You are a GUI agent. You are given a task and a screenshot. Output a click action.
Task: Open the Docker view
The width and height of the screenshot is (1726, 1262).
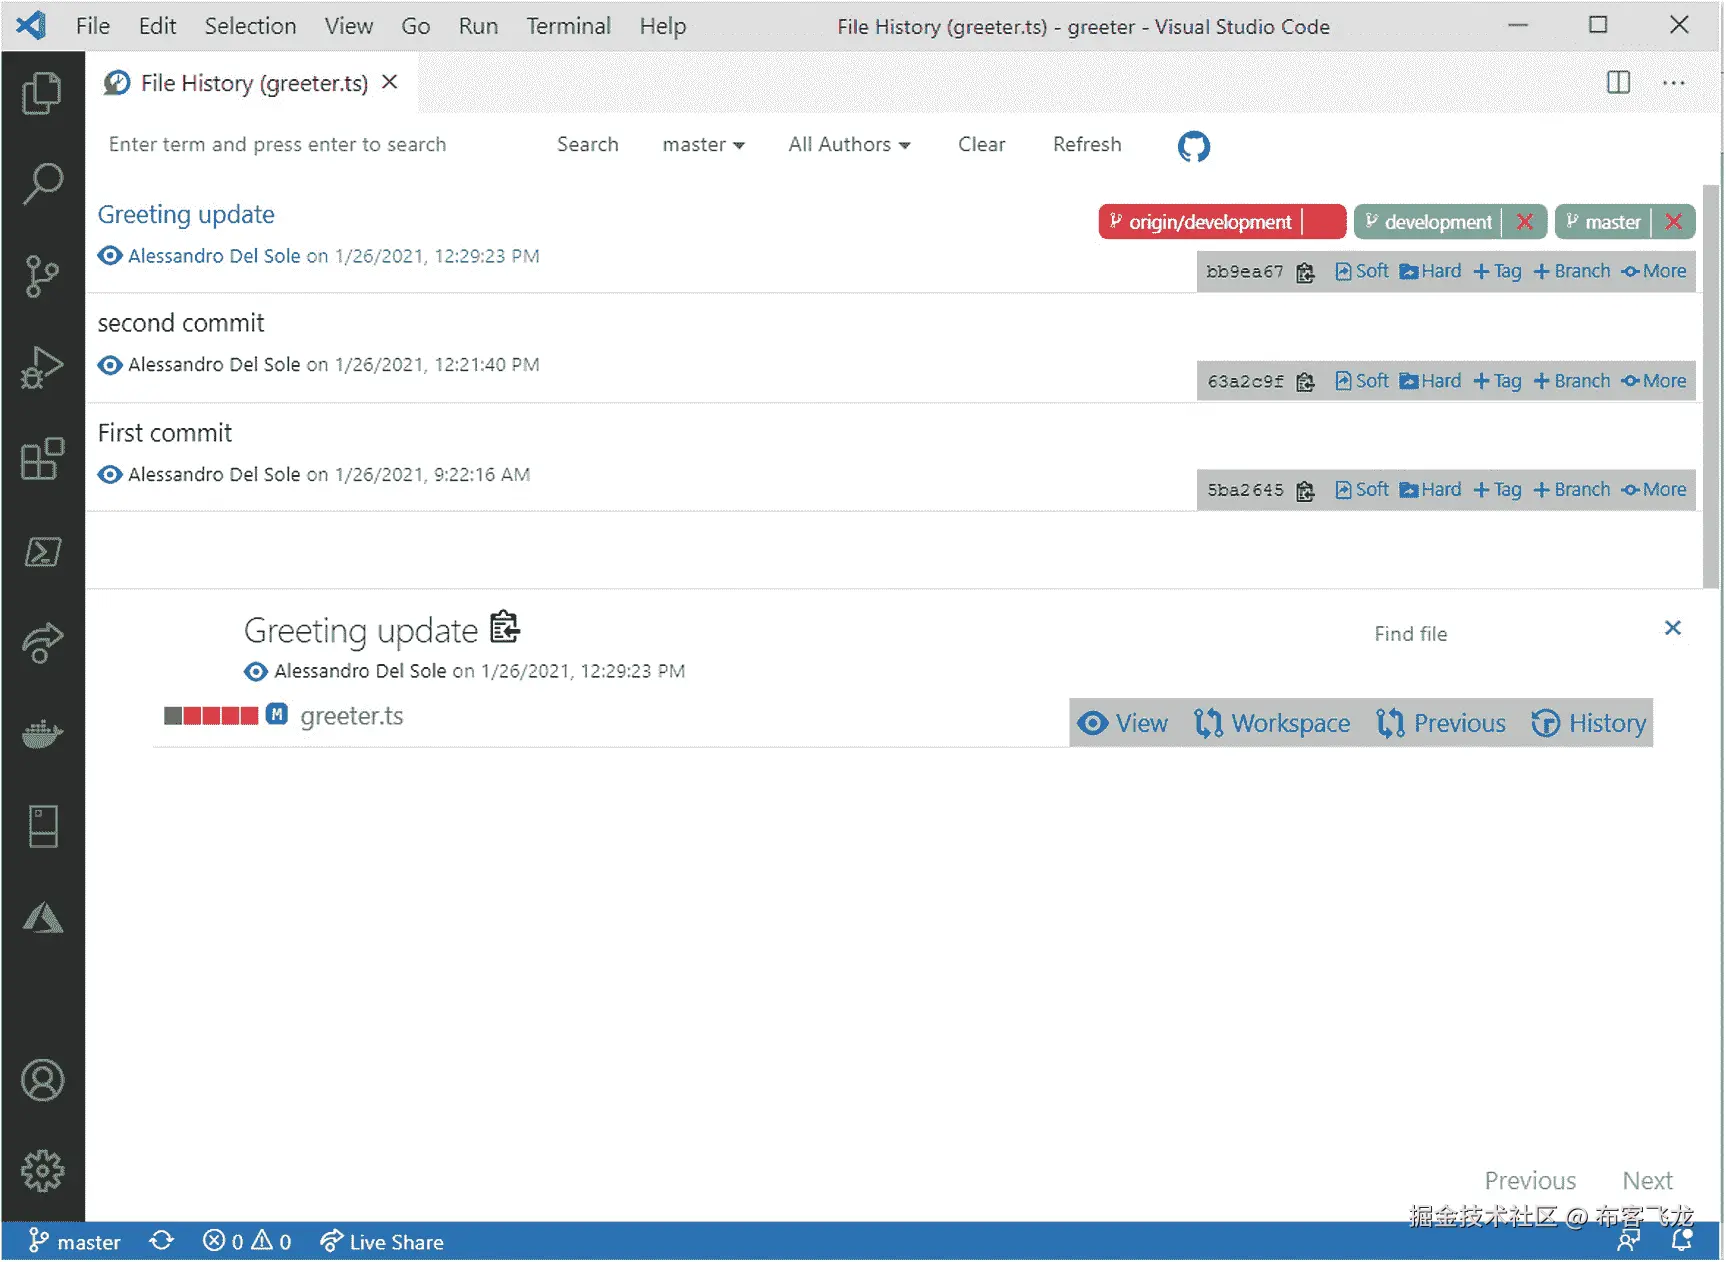coord(42,735)
